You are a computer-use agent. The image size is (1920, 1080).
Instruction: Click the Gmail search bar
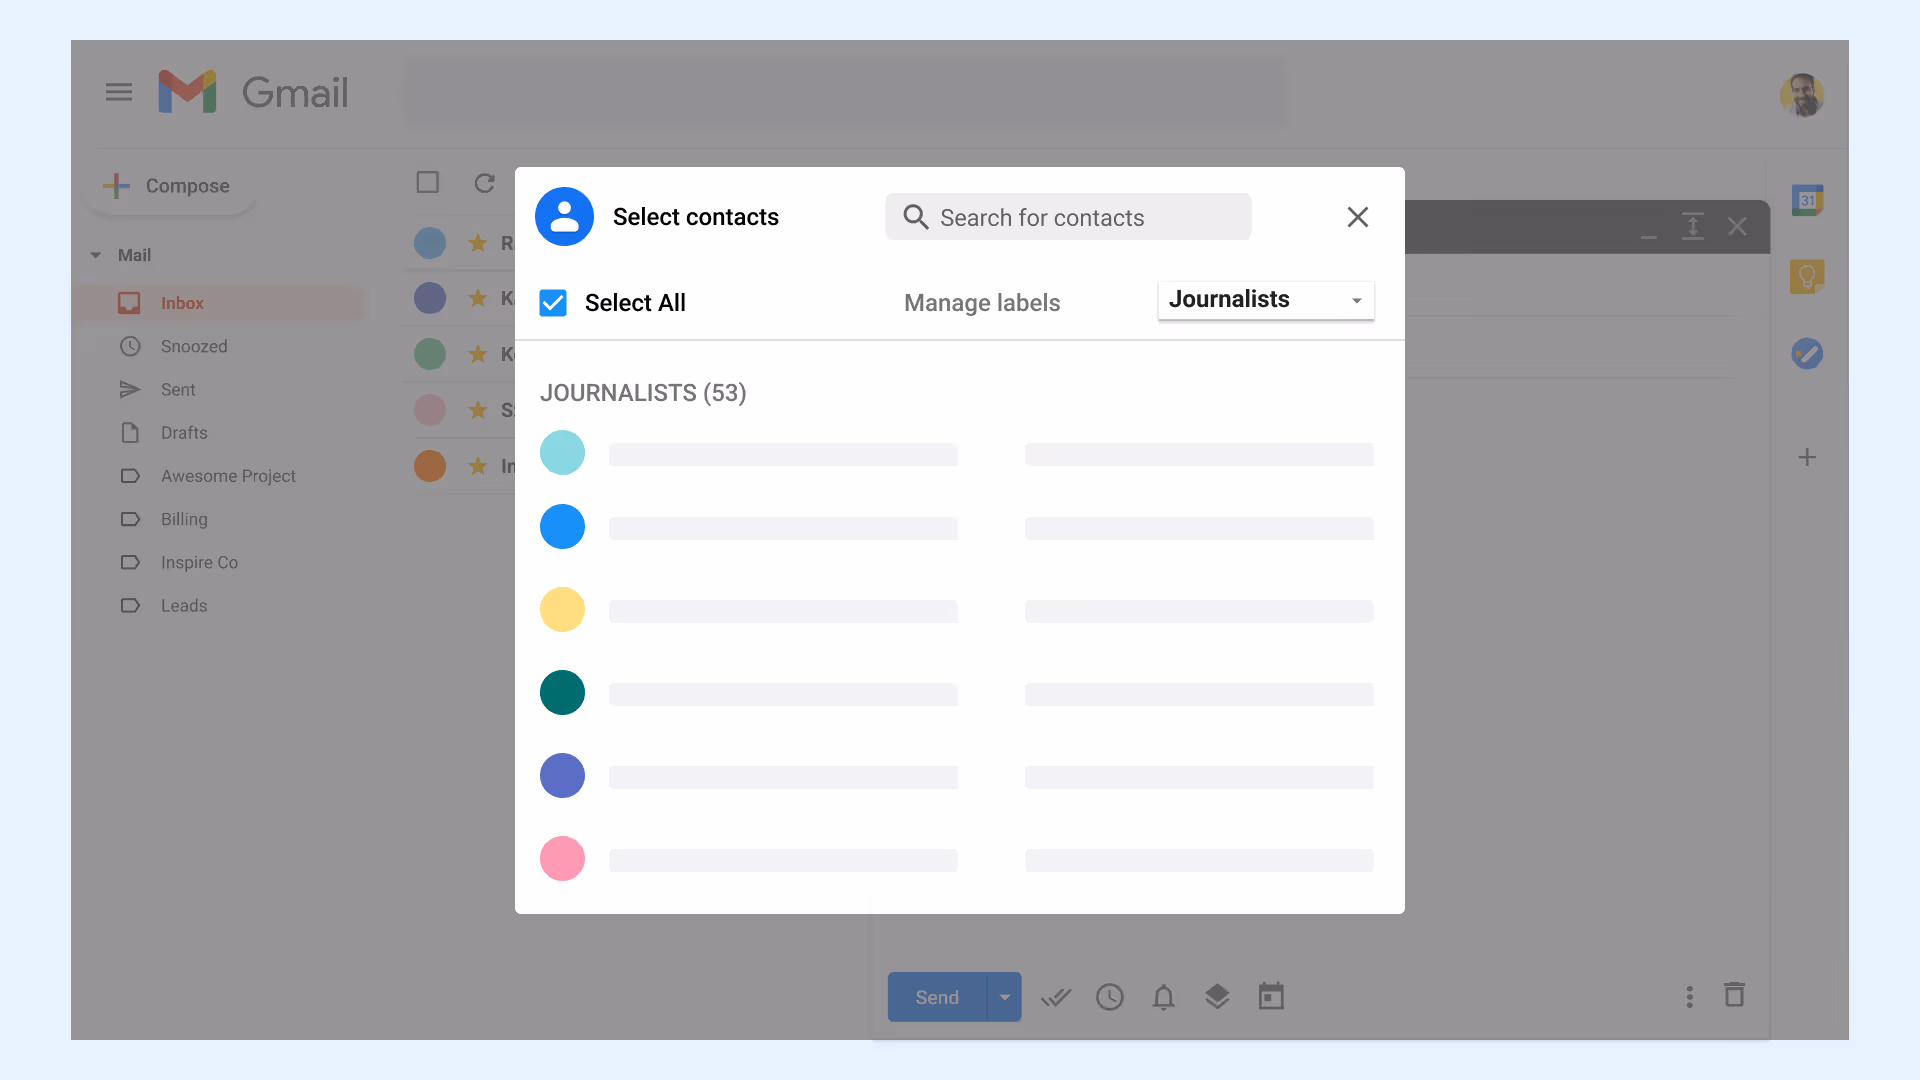click(x=845, y=93)
